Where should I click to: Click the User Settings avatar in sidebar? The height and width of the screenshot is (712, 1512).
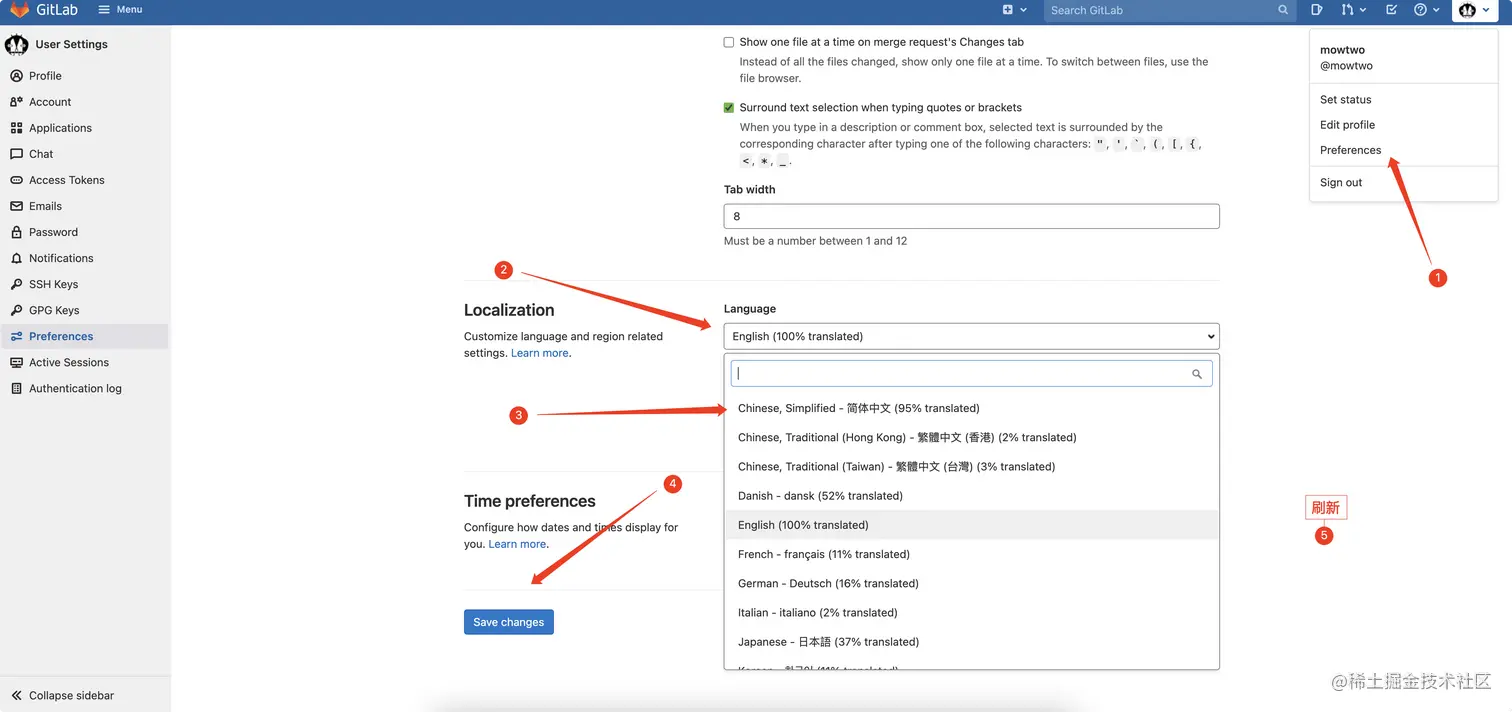tap(16, 44)
